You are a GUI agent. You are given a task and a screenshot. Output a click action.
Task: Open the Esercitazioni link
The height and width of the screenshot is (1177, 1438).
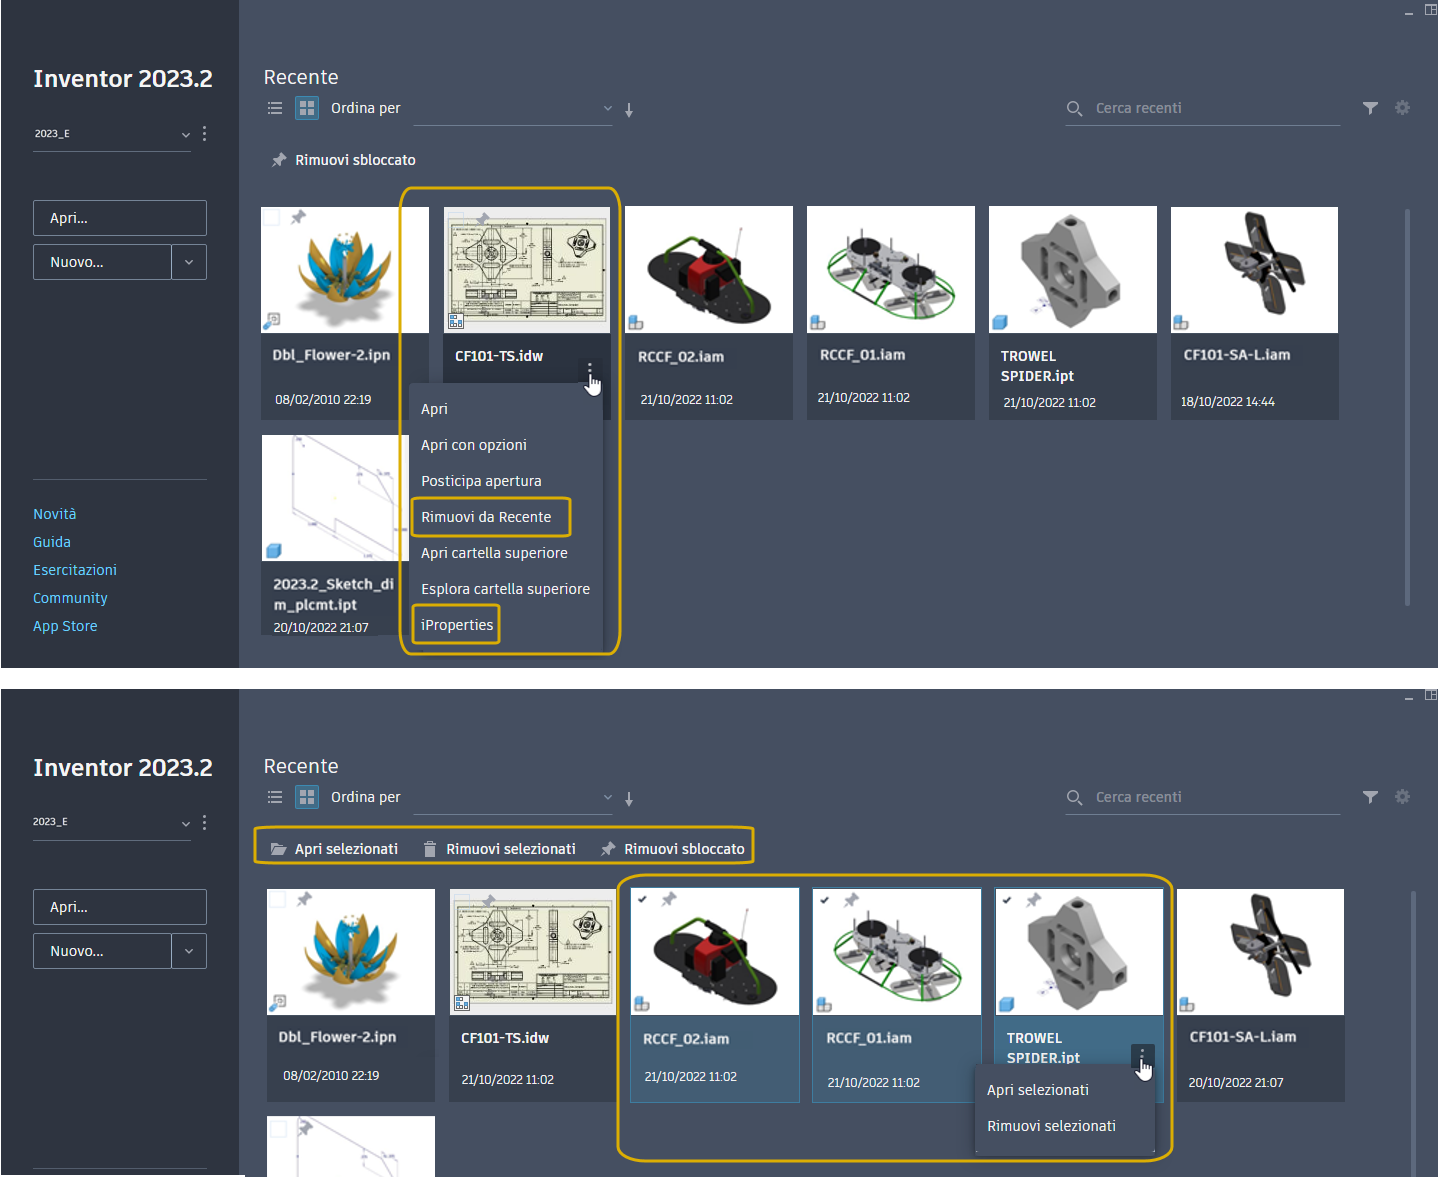(75, 570)
